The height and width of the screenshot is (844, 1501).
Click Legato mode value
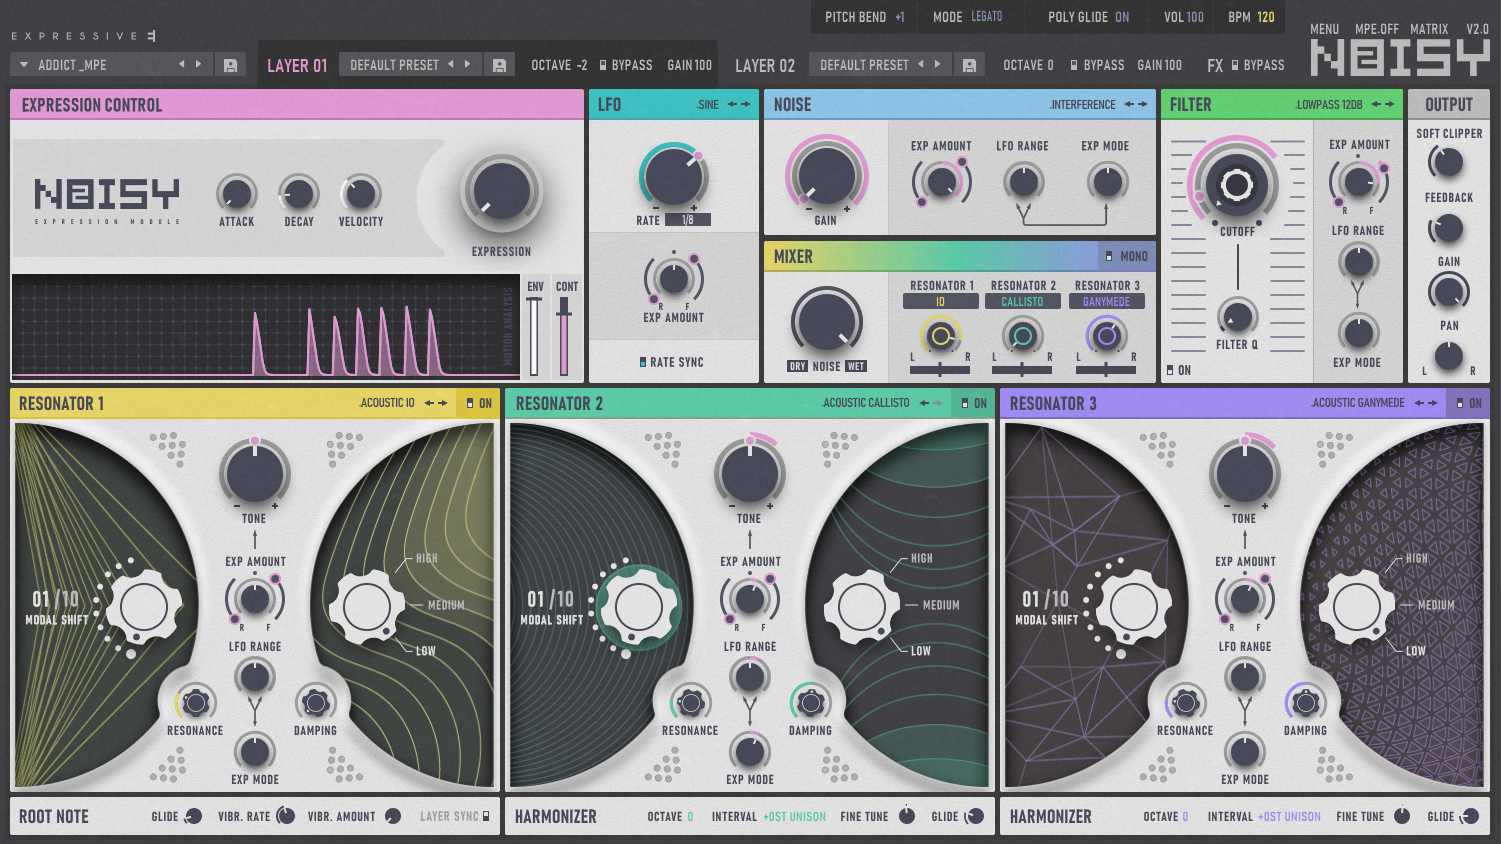(986, 17)
